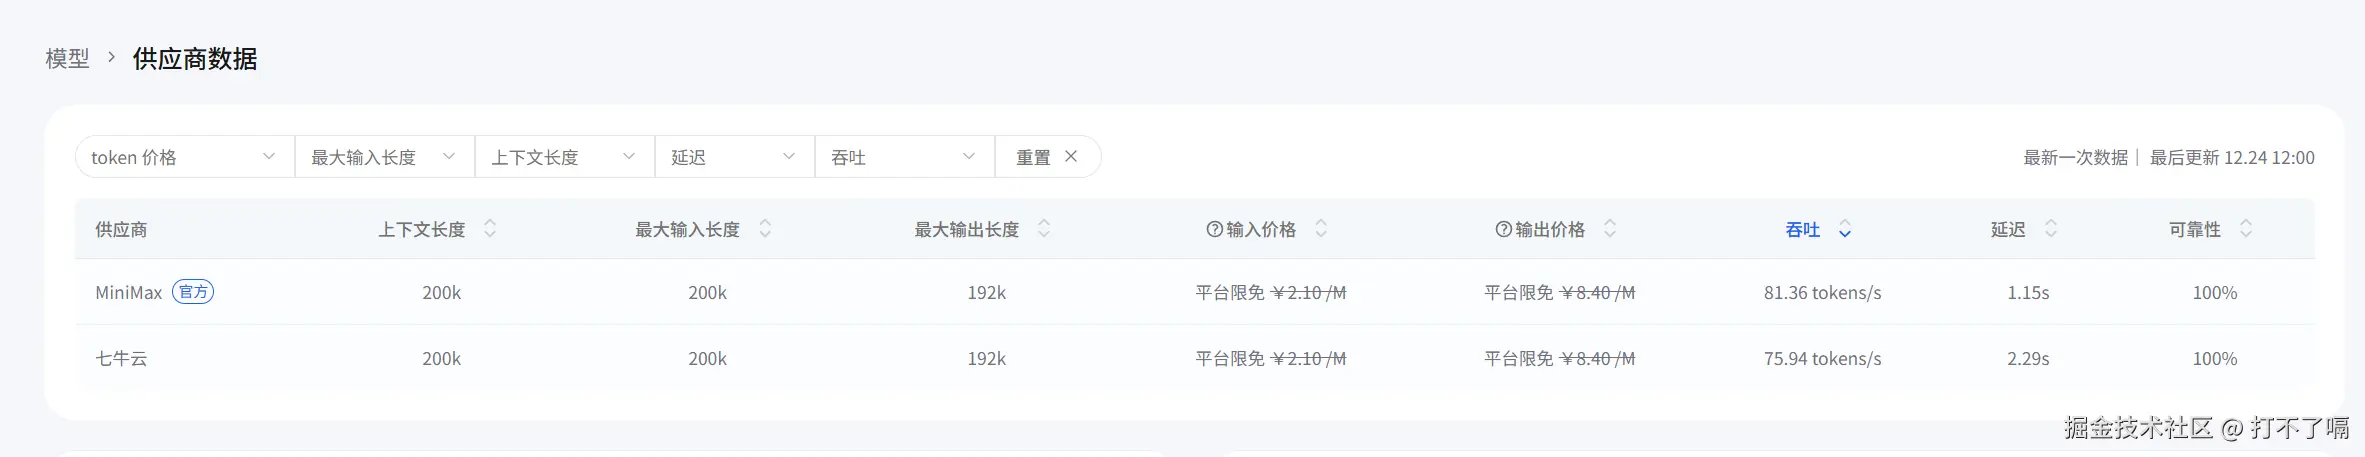
Task: Expand the 最大输入长度 filter dropdown
Action: [384, 157]
